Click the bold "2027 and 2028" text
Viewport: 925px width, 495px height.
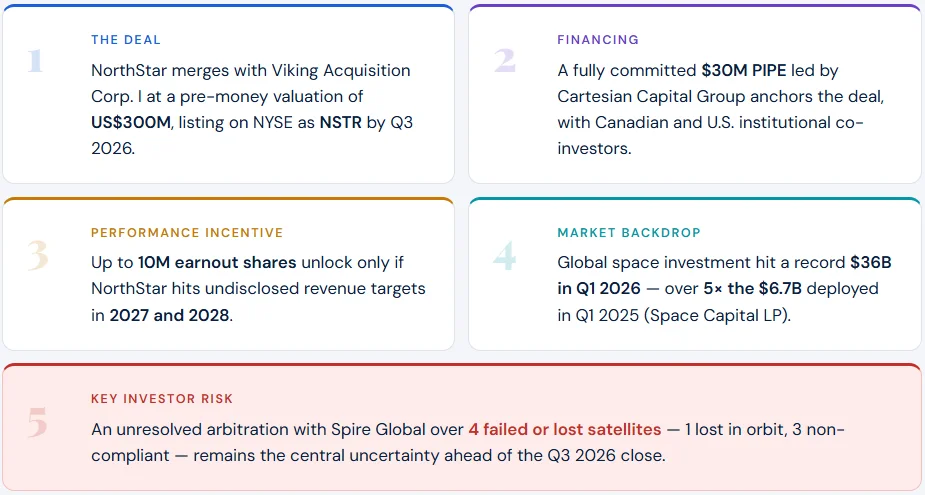pyautogui.click(x=169, y=315)
